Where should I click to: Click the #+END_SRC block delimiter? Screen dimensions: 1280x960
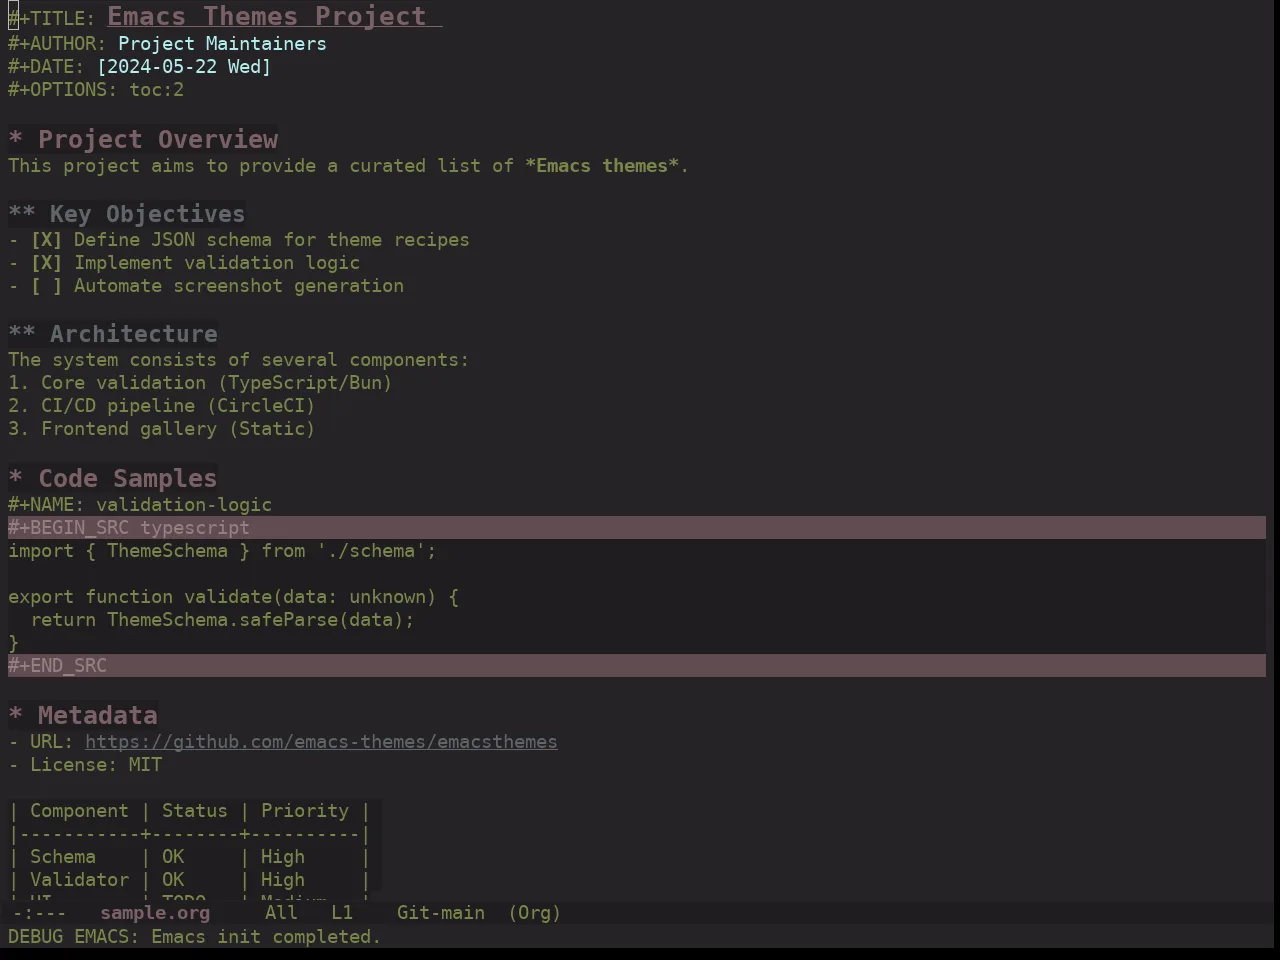click(57, 666)
